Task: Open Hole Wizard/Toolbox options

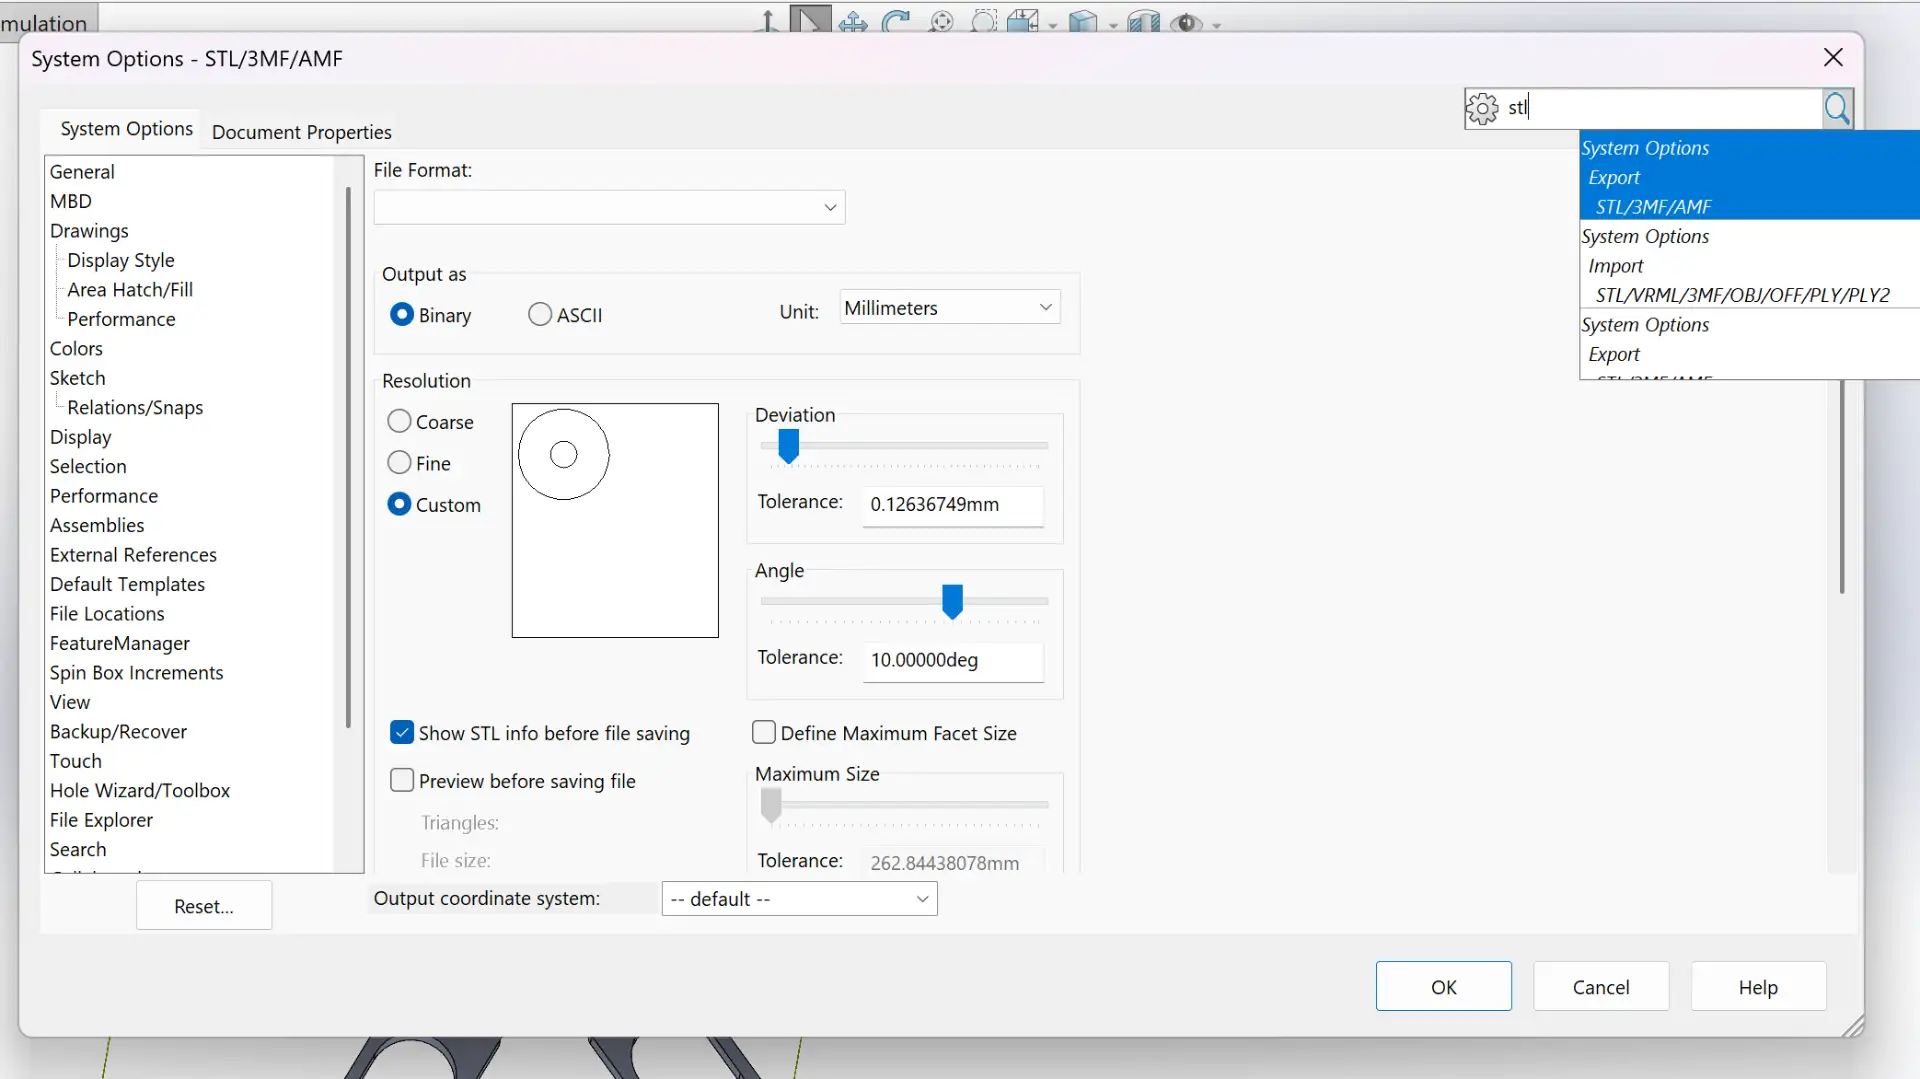Action: point(140,791)
